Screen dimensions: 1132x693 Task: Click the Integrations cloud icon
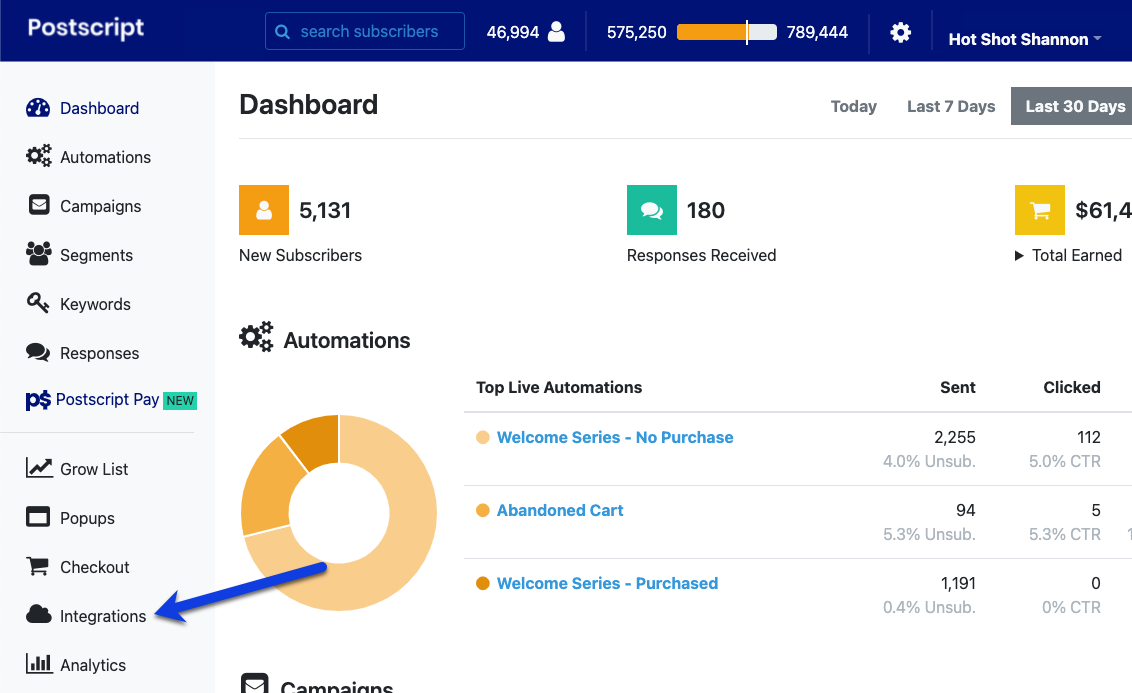coord(39,614)
